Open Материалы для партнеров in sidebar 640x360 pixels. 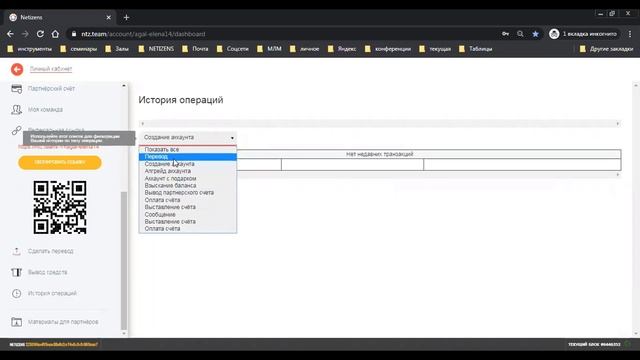(x=63, y=322)
